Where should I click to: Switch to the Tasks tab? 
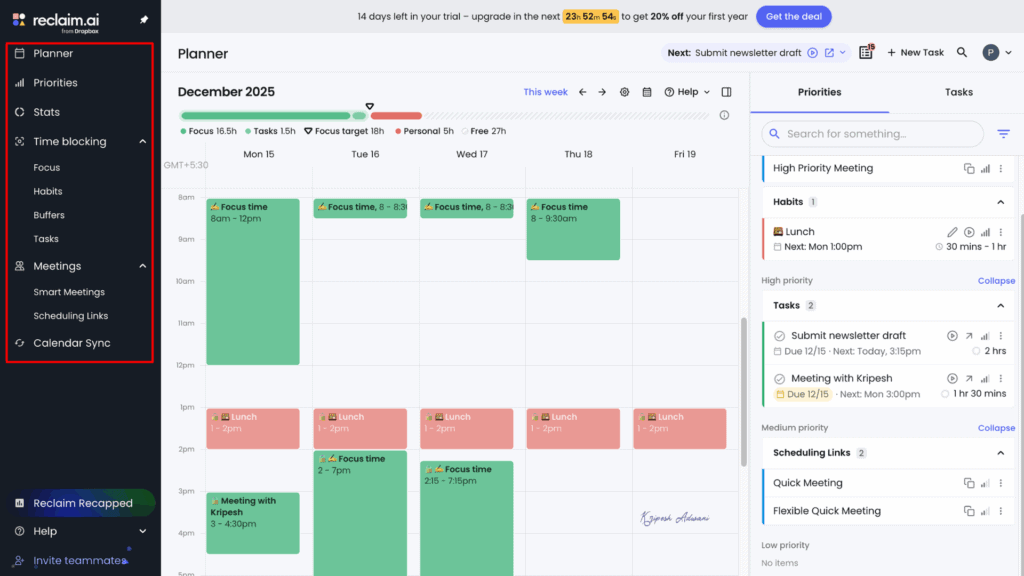(x=957, y=91)
